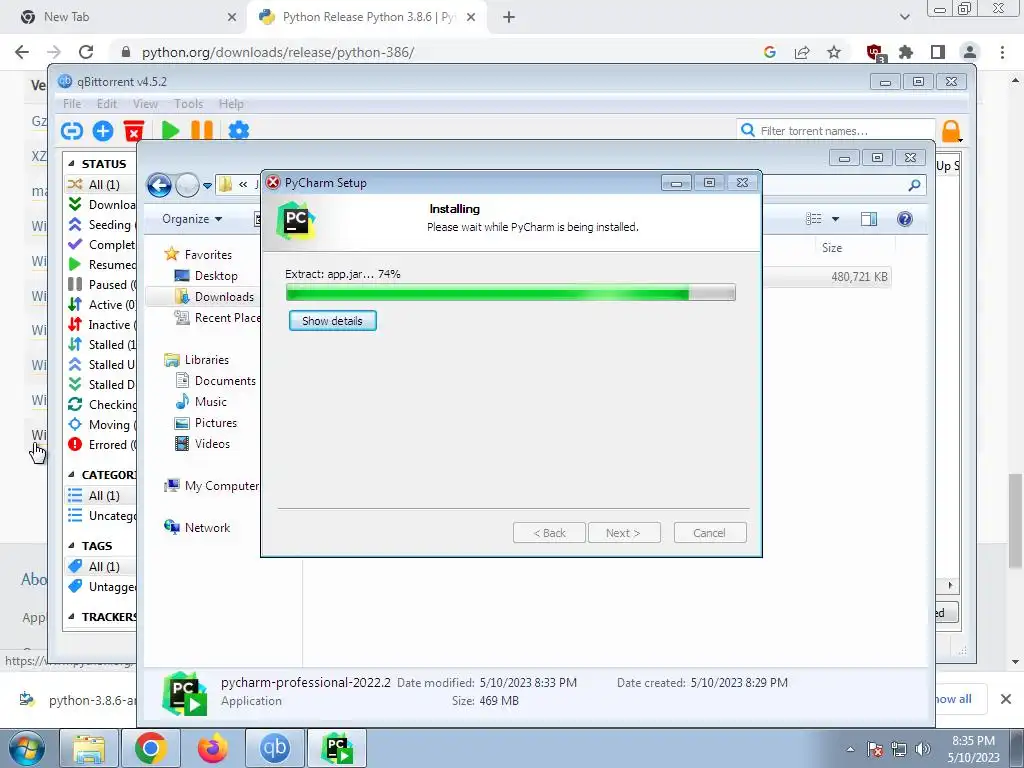
Task: Open Chrome extensions puzzle icon
Action: [906, 52]
